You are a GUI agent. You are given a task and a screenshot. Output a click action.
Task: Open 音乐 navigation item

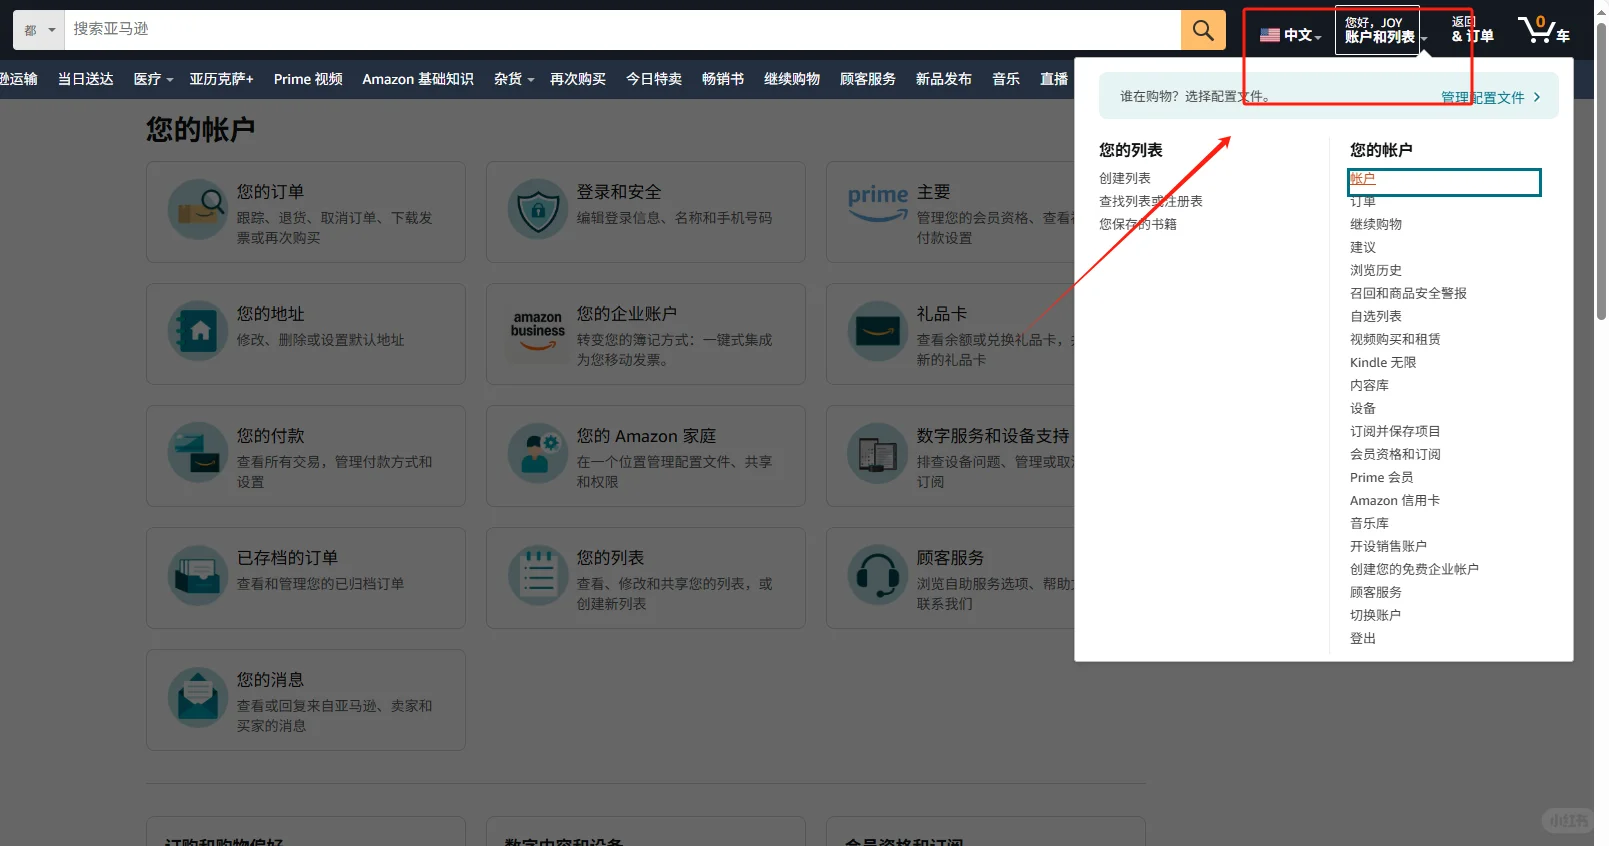pyautogui.click(x=1006, y=79)
